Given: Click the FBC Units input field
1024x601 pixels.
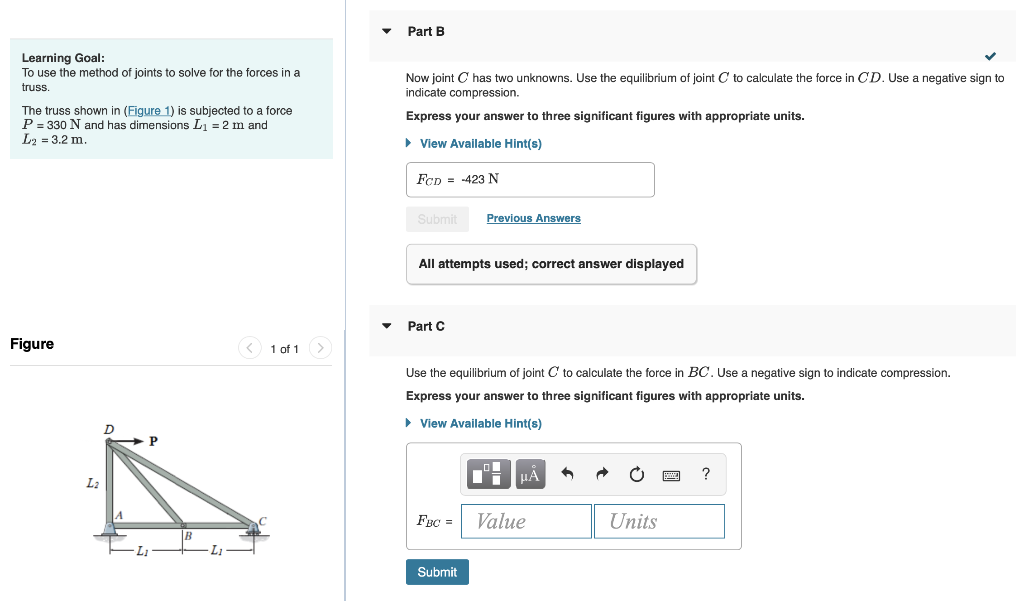Looking at the screenshot, I should 660,521.
